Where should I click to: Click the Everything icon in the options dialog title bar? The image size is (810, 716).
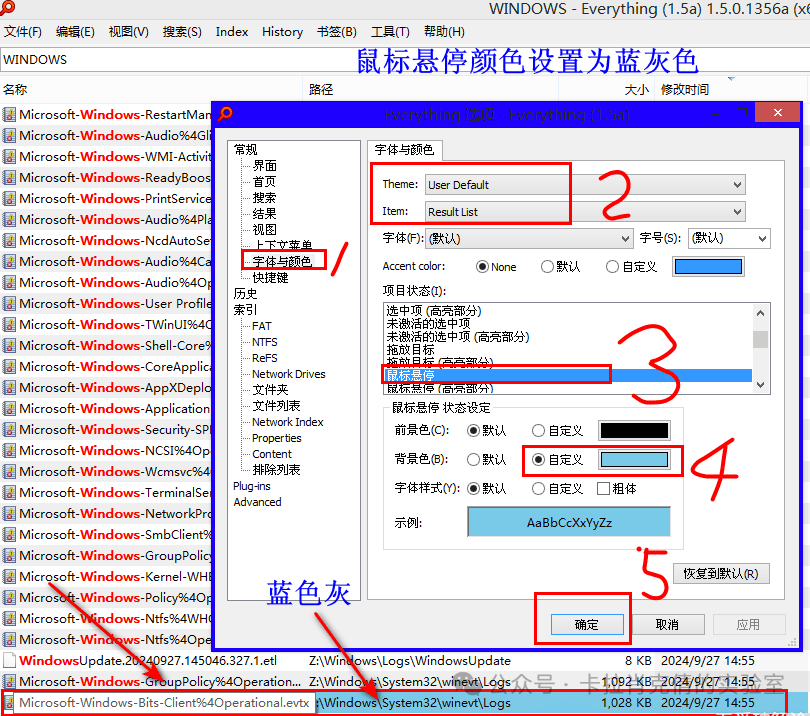[226, 114]
